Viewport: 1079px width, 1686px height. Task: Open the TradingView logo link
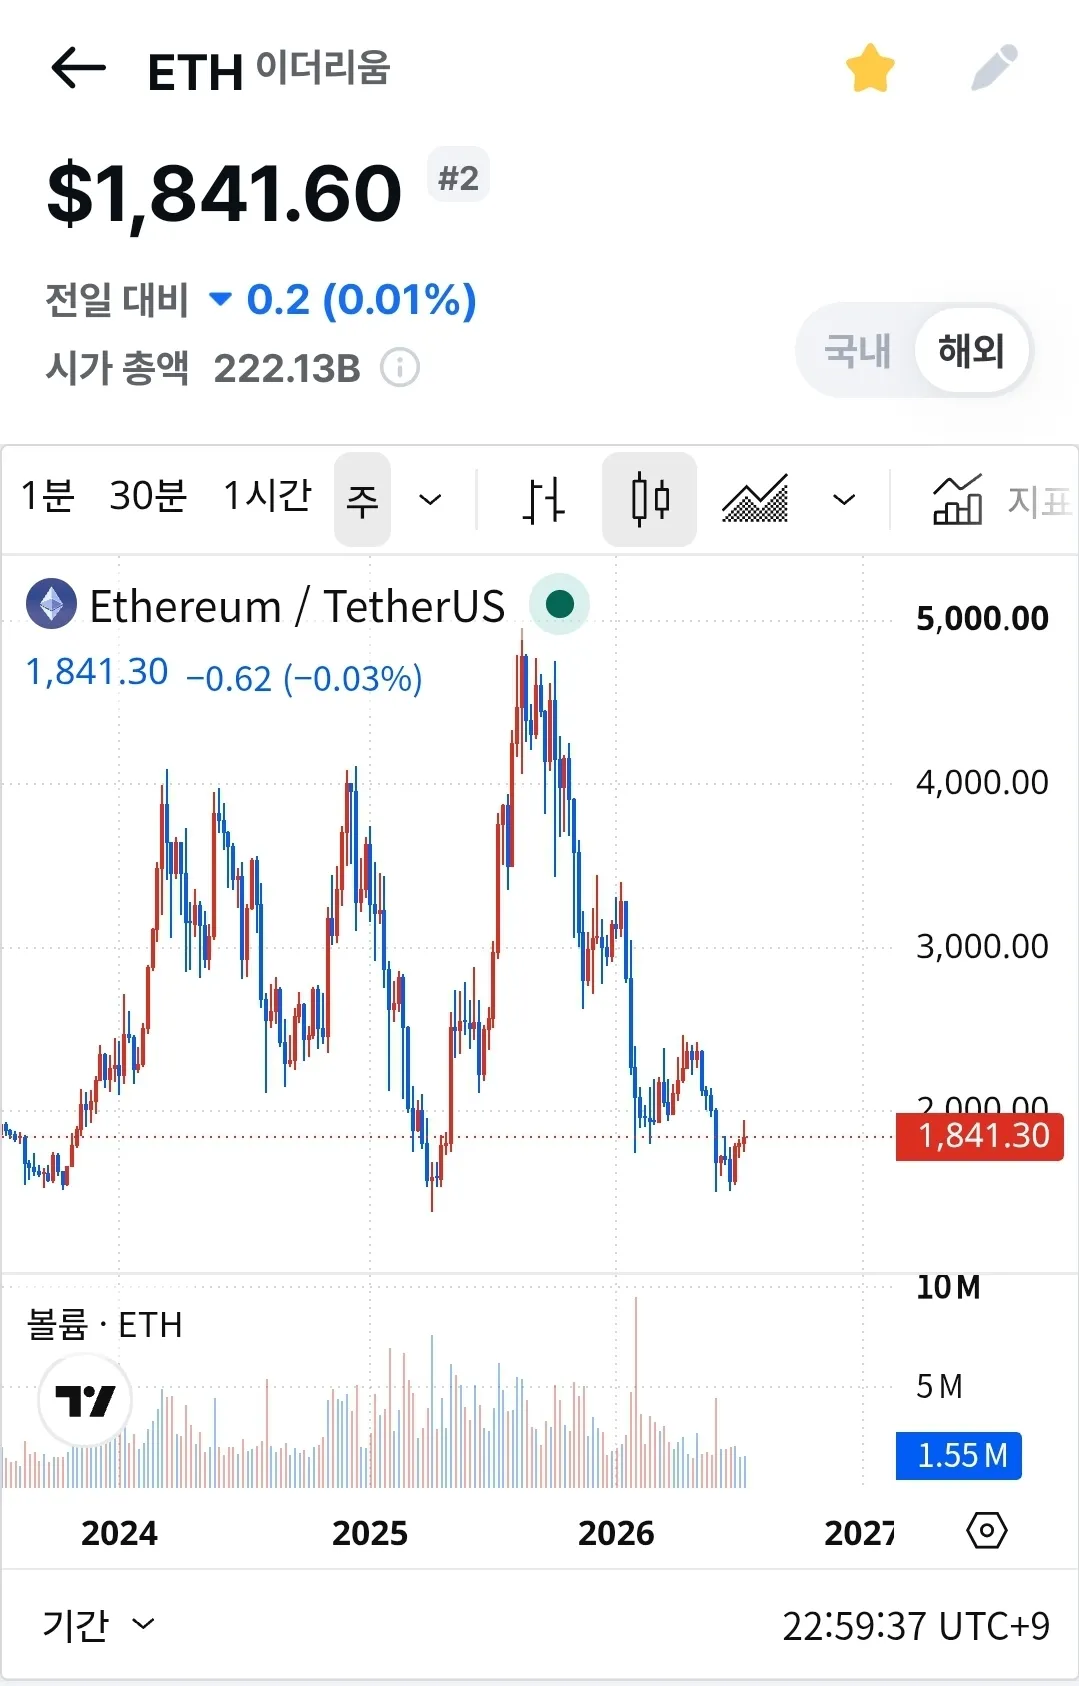85,1400
